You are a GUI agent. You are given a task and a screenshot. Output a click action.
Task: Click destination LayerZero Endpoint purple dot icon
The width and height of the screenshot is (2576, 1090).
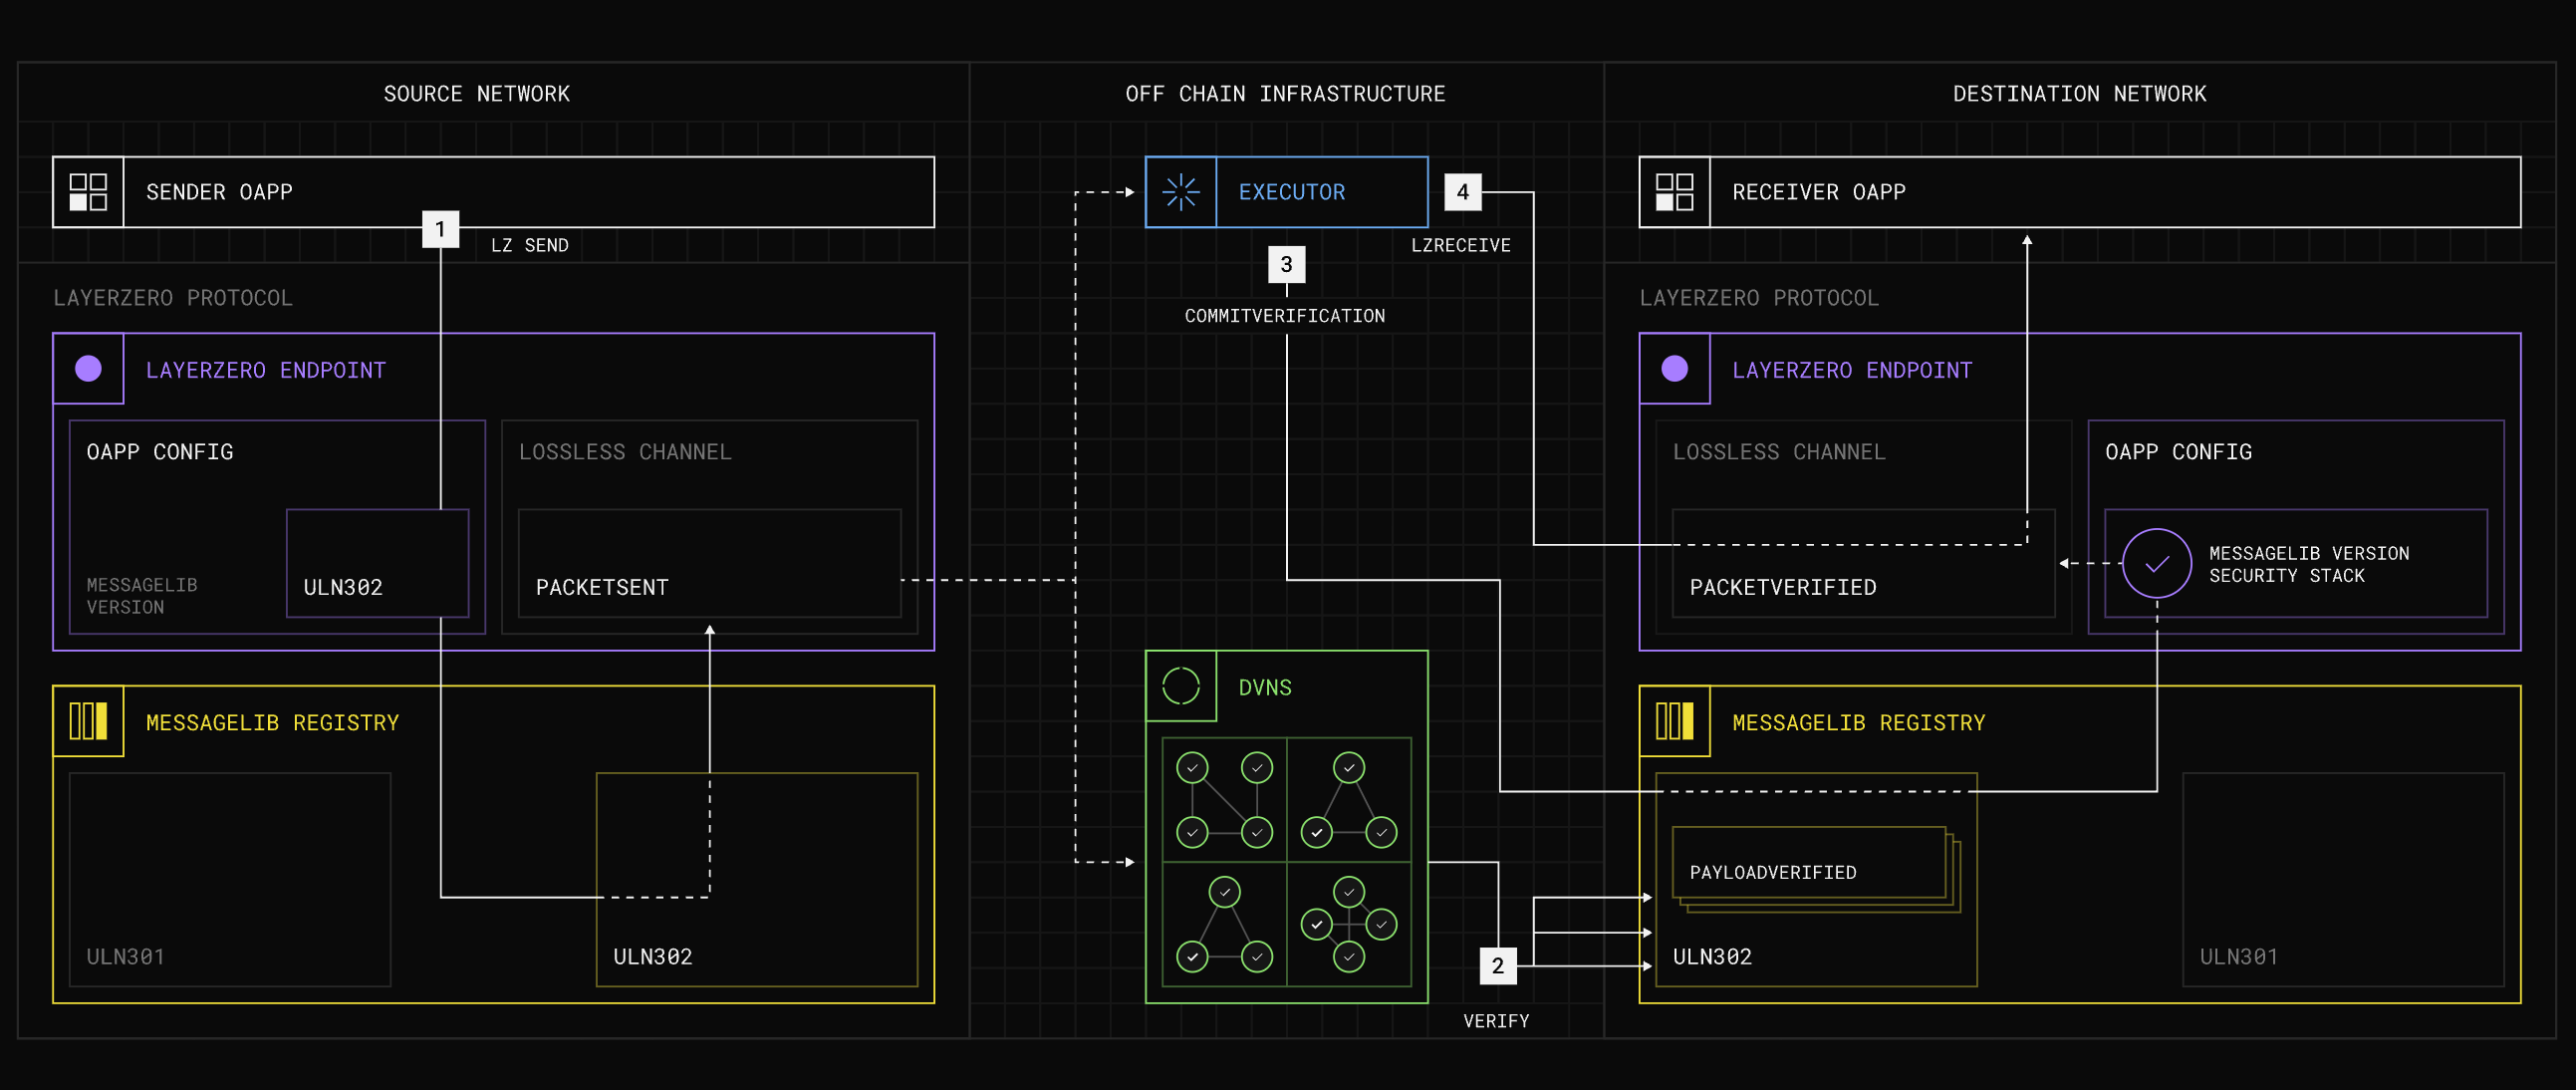point(1674,369)
